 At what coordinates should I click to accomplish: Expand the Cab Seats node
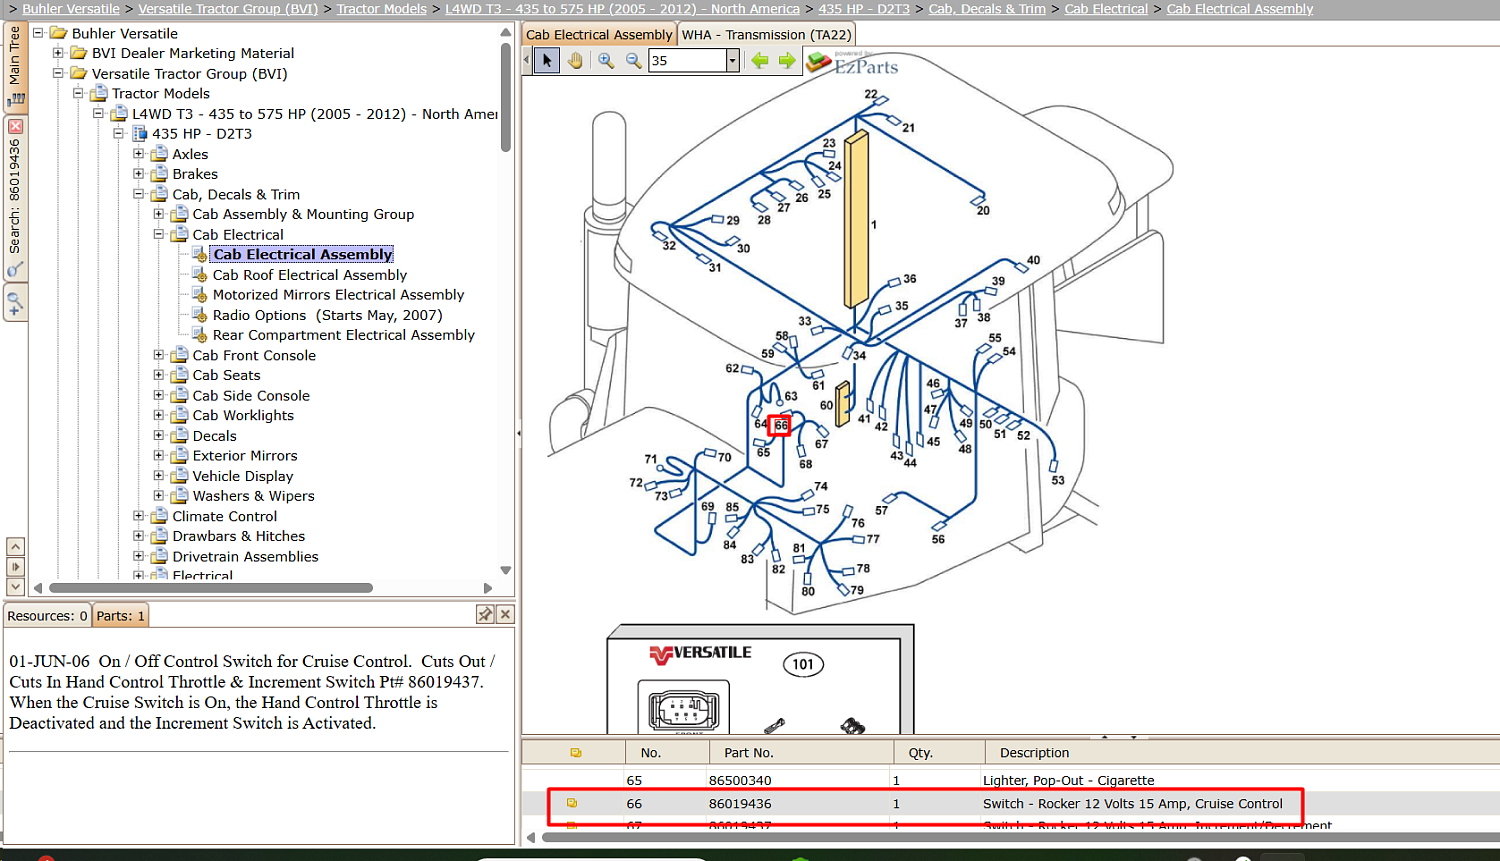point(159,375)
